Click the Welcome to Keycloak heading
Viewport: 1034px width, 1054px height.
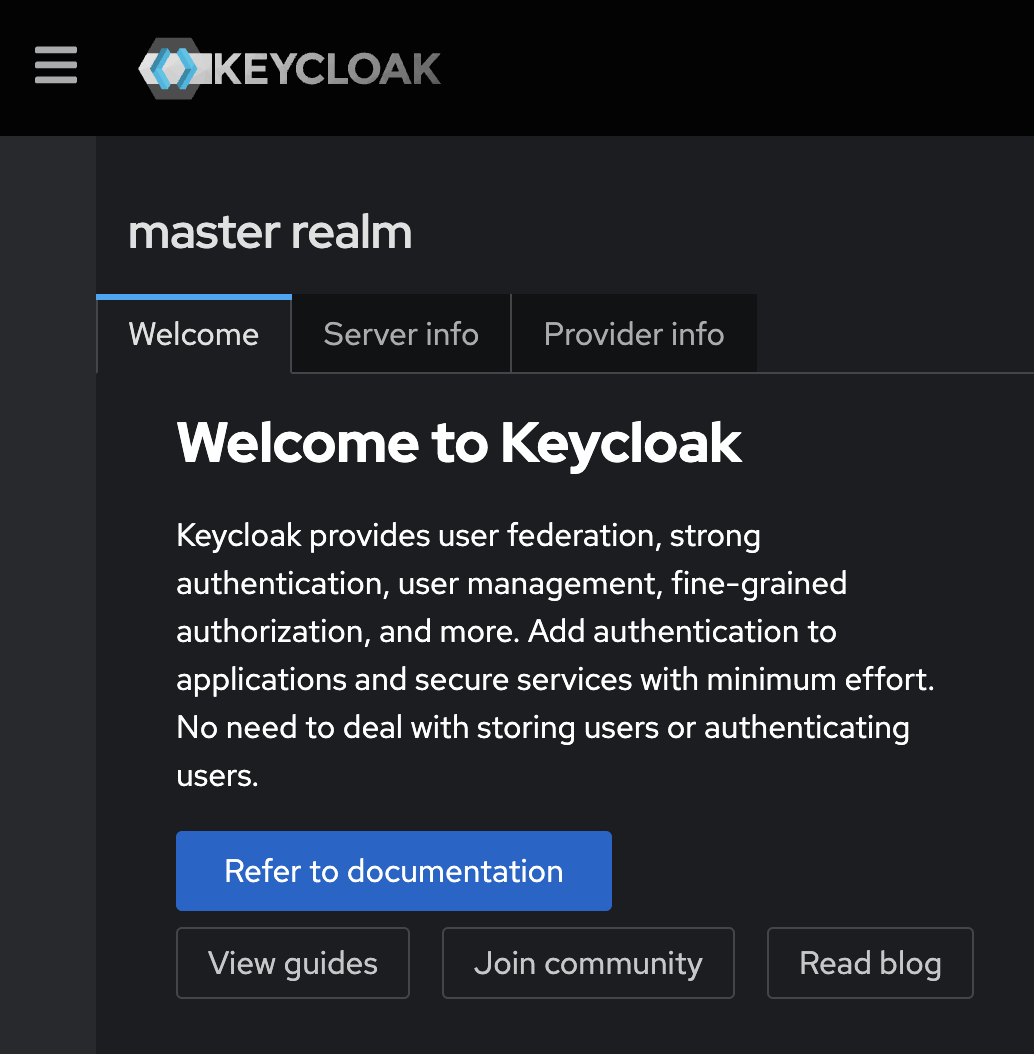coord(458,443)
